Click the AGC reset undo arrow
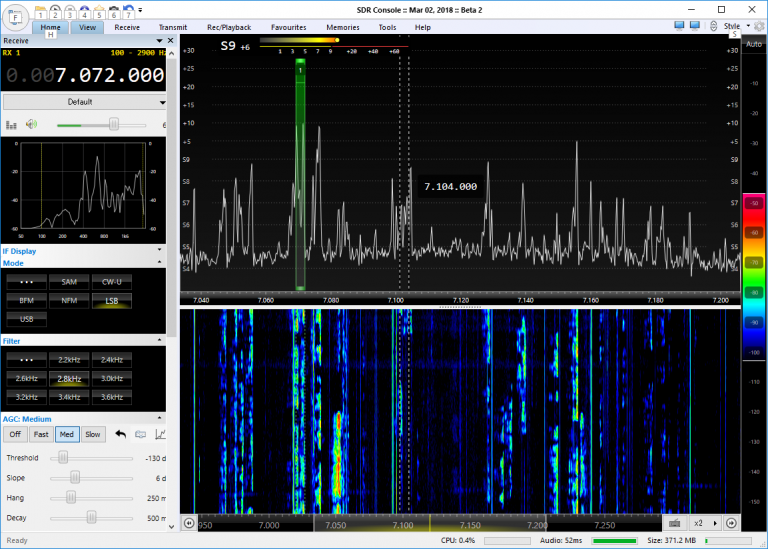Image resolution: width=768 pixels, height=549 pixels. pyautogui.click(x=121, y=434)
